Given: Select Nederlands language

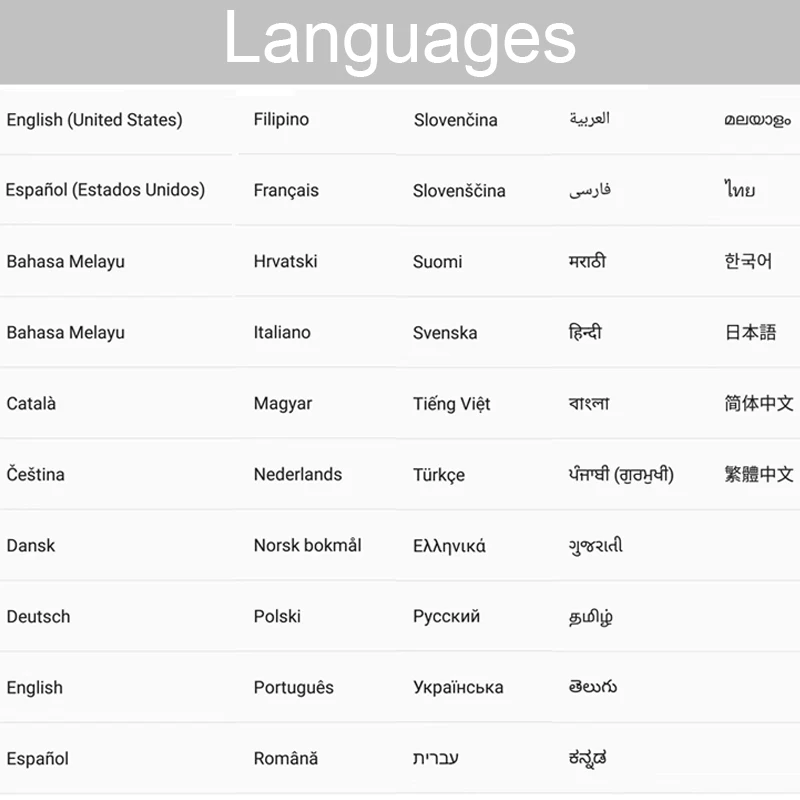Looking at the screenshot, I should click(298, 474).
